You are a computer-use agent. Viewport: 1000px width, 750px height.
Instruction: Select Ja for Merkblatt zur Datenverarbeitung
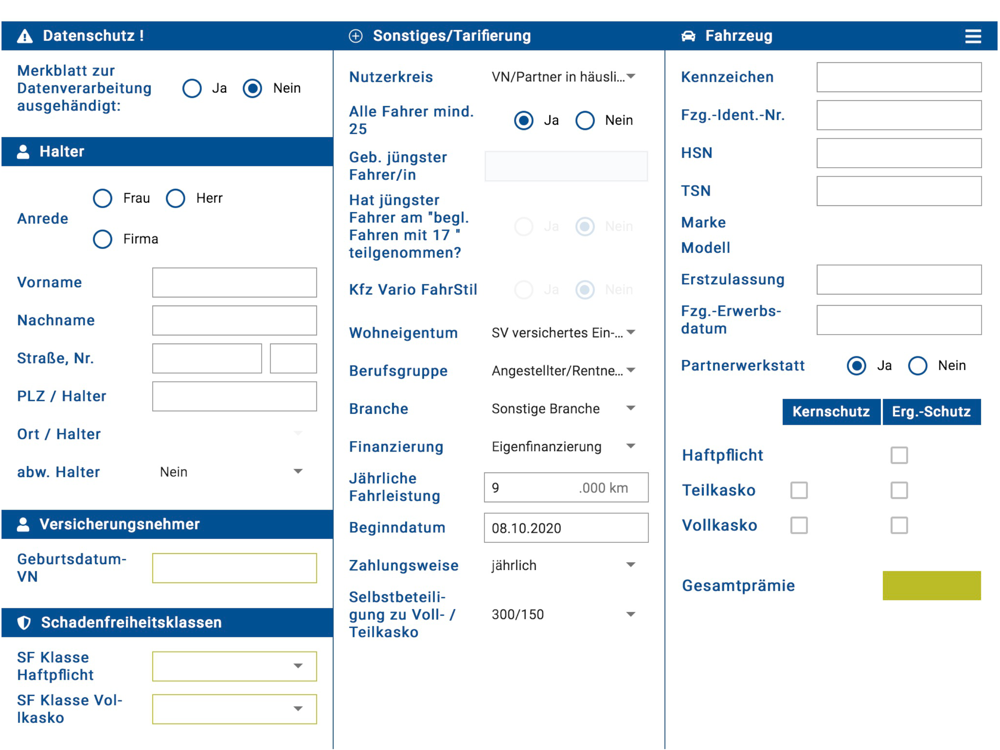(191, 88)
